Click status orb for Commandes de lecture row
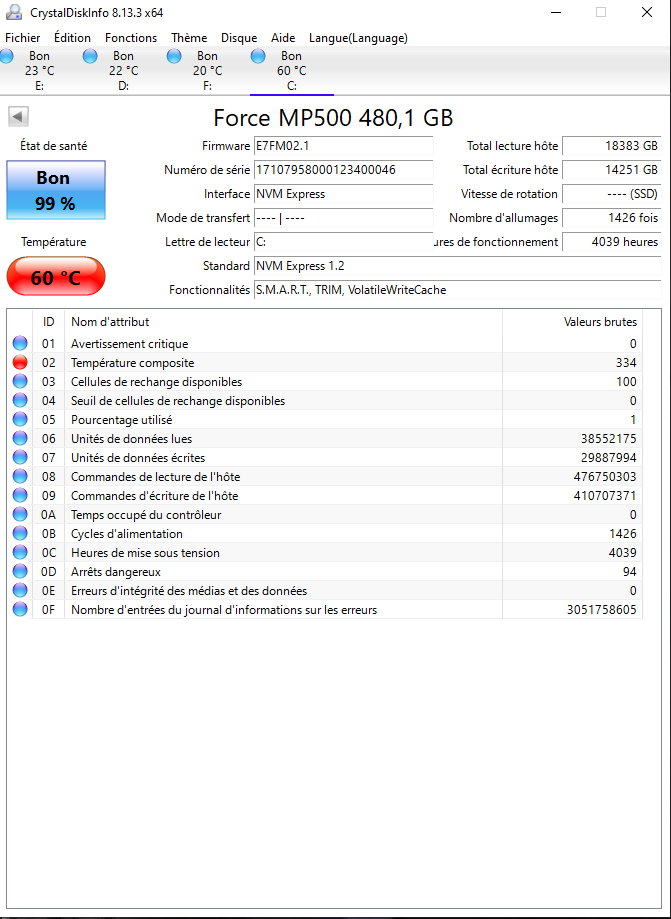The width and height of the screenshot is (671, 919). click(x=20, y=476)
